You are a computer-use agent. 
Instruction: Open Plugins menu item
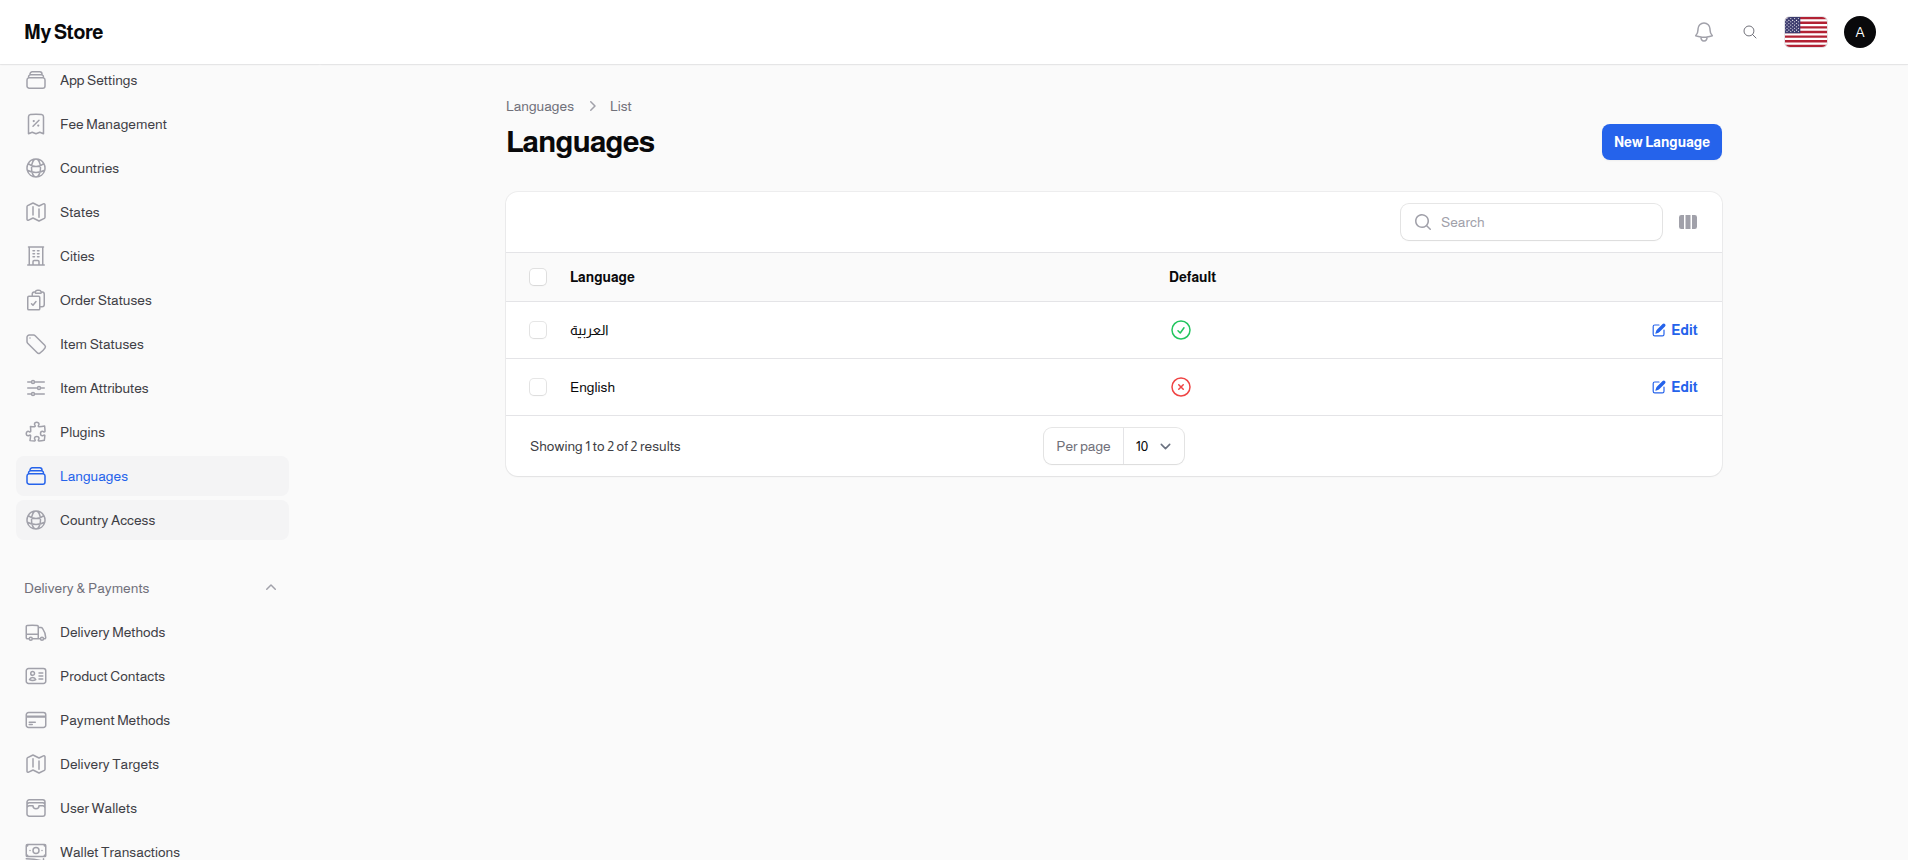(152, 432)
